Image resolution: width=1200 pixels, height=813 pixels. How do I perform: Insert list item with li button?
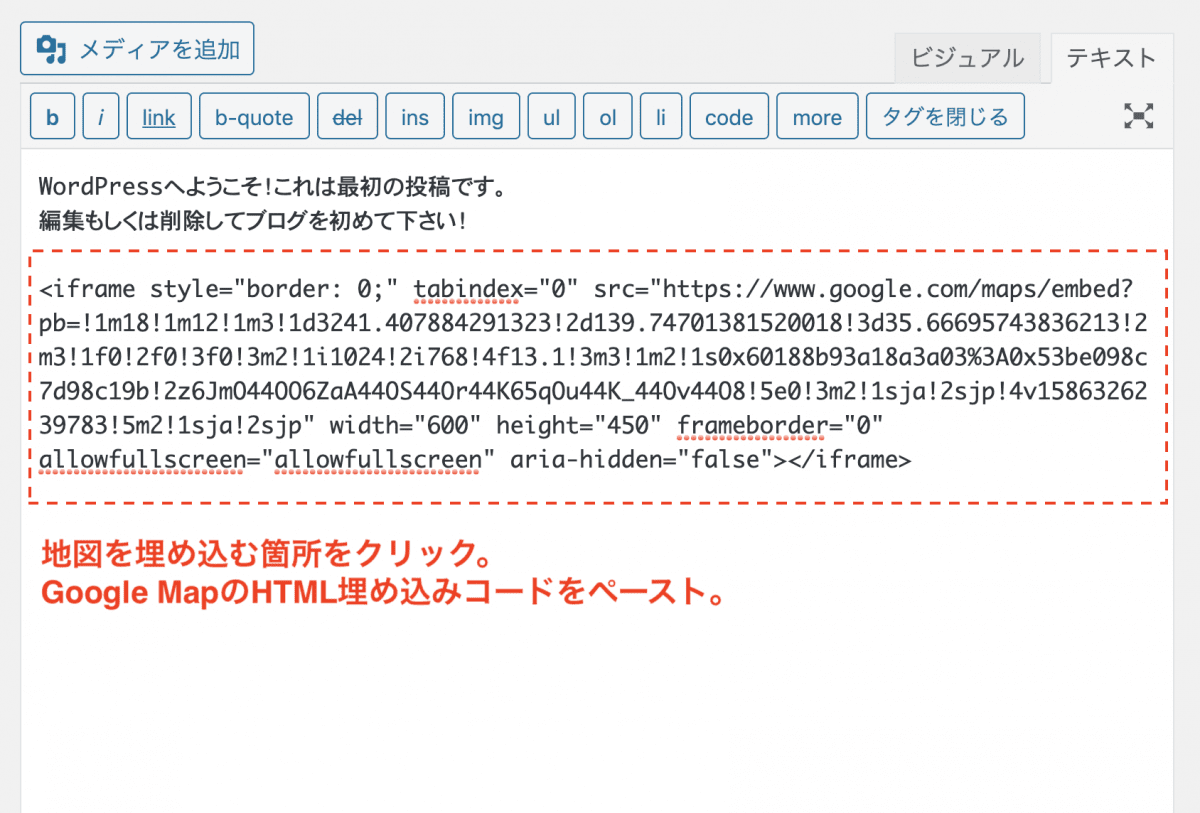pyautogui.click(x=661, y=116)
